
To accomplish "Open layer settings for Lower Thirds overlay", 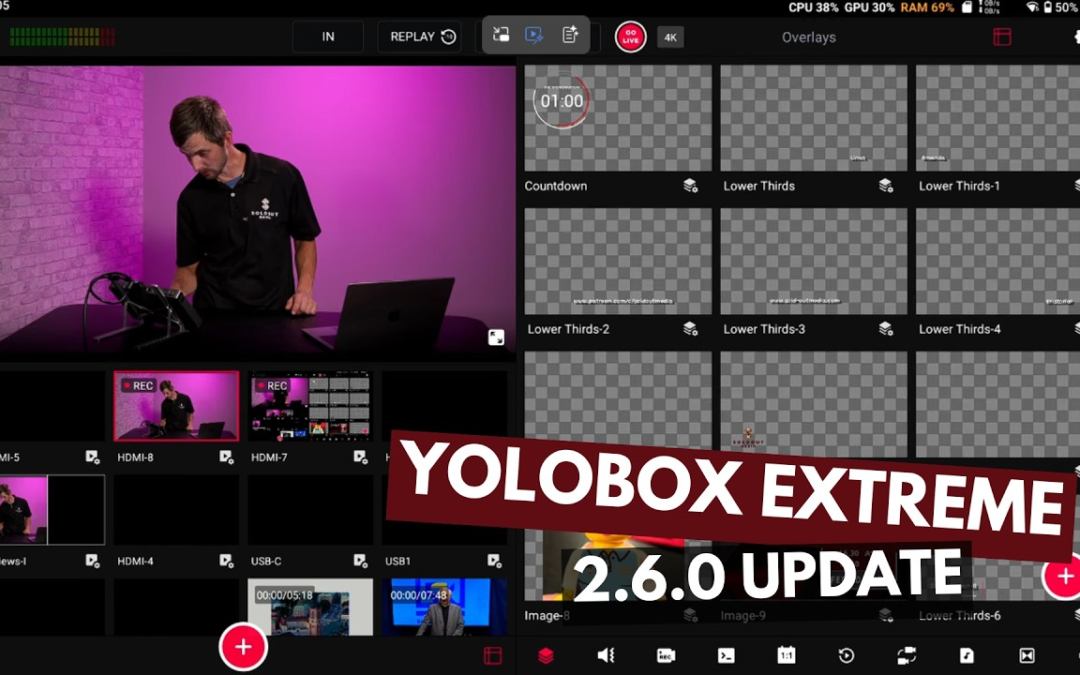I will (x=886, y=186).
